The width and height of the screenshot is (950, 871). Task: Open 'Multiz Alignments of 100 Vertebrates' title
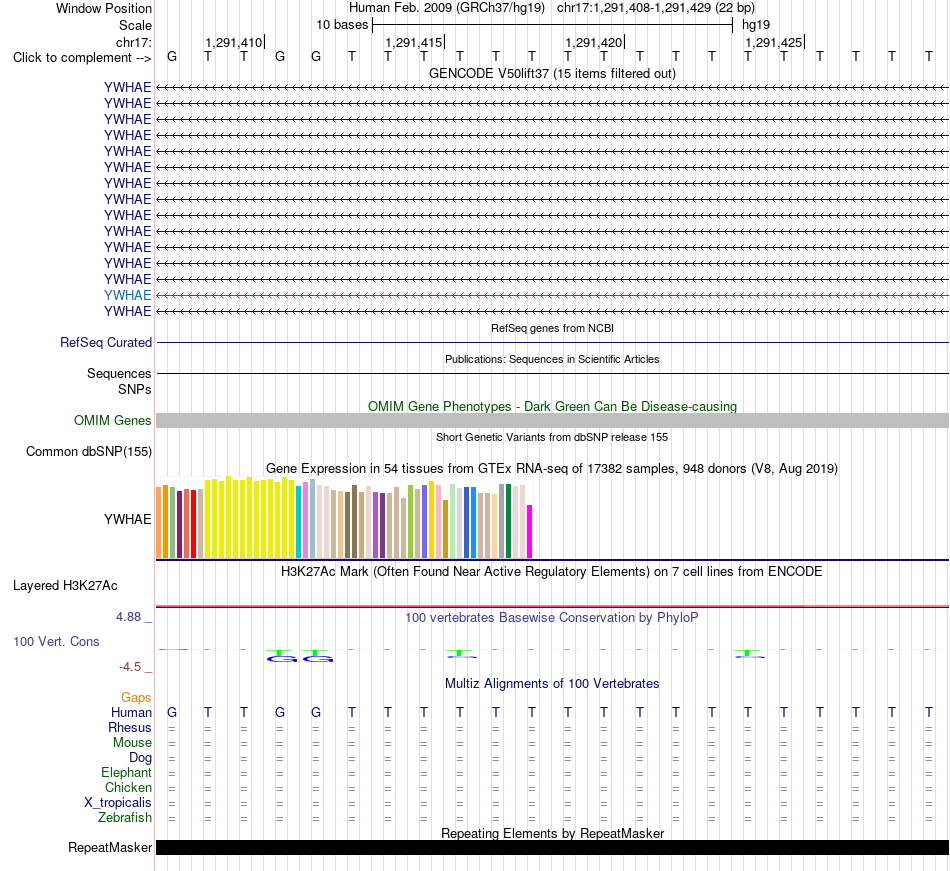(x=552, y=684)
